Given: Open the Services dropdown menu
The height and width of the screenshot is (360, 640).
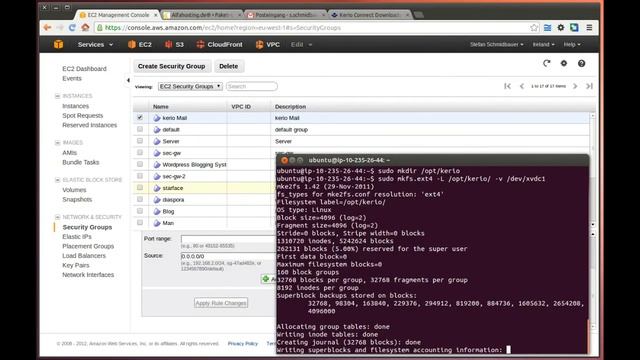Looking at the screenshot, I should tap(96, 44).
